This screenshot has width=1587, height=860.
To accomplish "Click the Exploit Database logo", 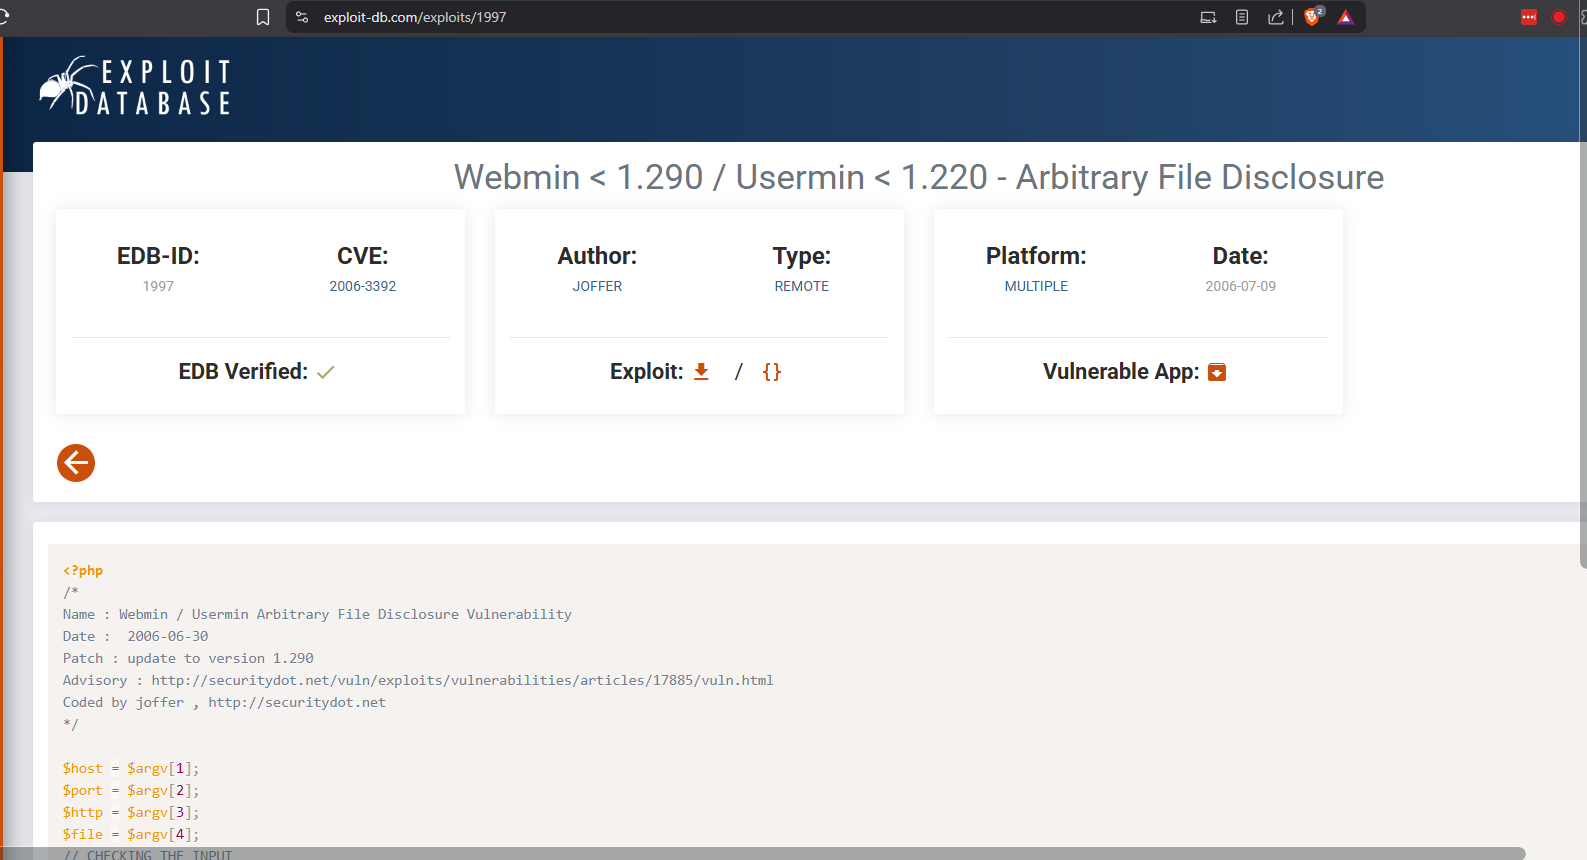I will (x=136, y=87).
